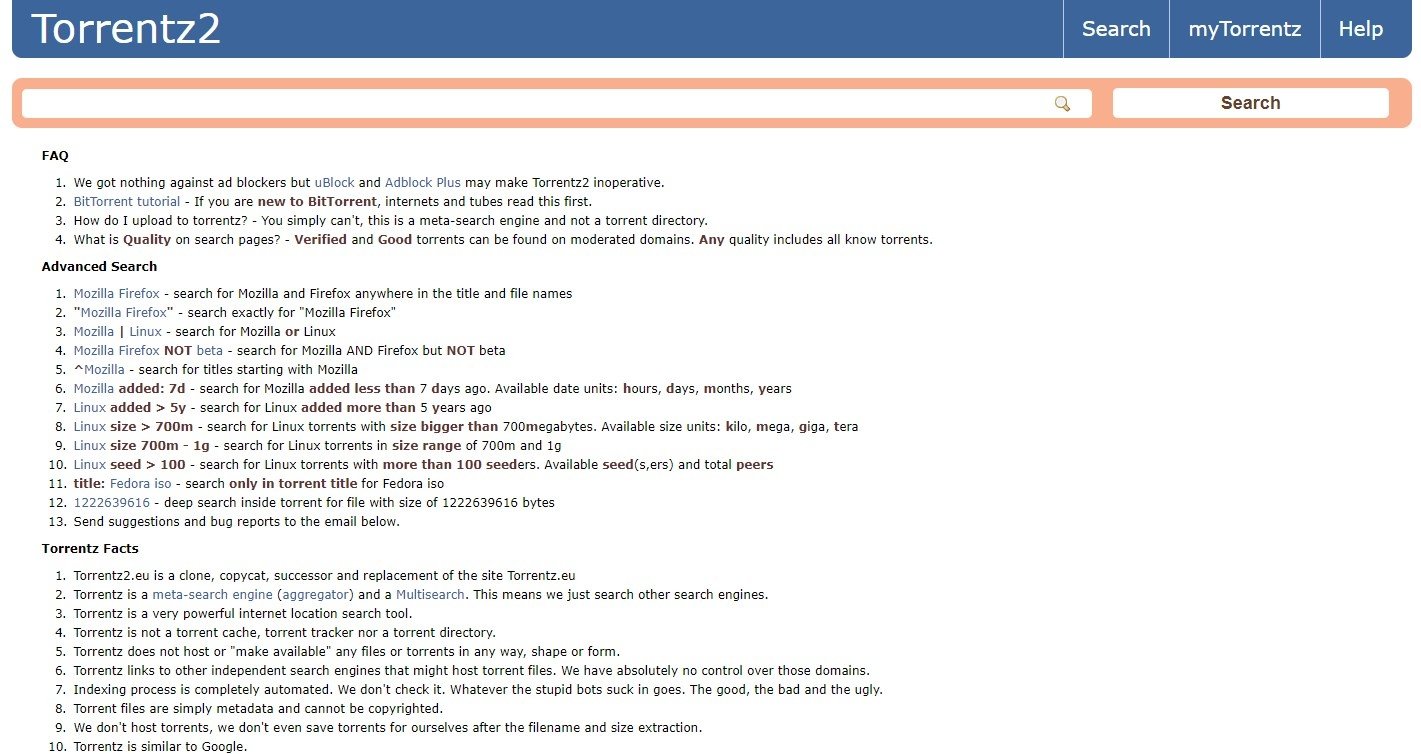Click text 'Torrent files are simply metadata and cannot be copyrighted.'
Image resolution: width=1421 pixels, height=754 pixels.
(x=258, y=709)
